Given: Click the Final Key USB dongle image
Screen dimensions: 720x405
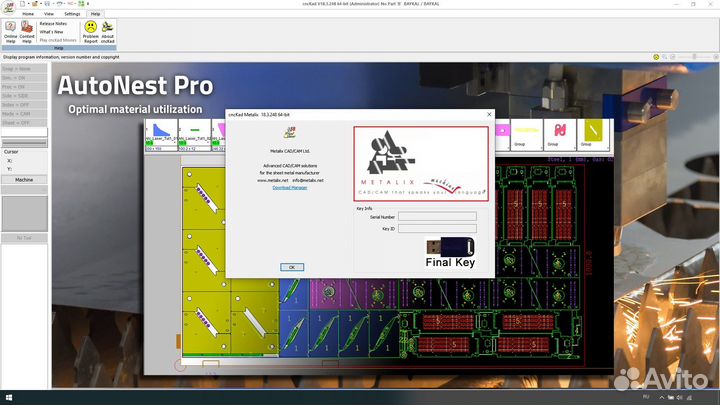Looking at the screenshot, I should (x=450, y=246).
